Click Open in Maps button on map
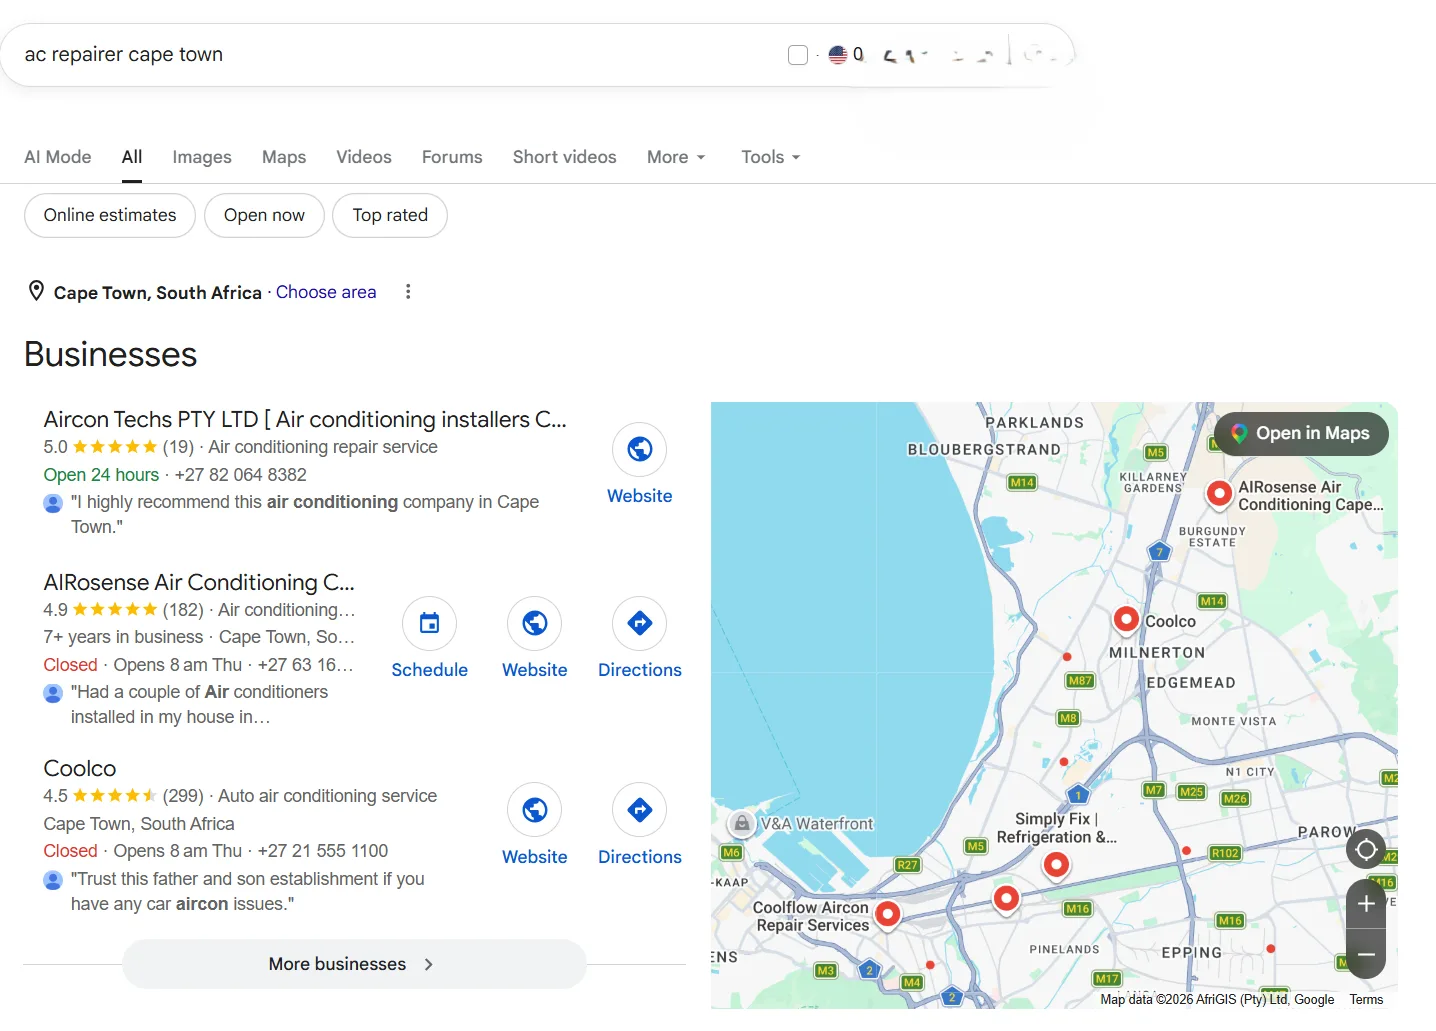The image size is (1436, 1031). coord(1301,434)
